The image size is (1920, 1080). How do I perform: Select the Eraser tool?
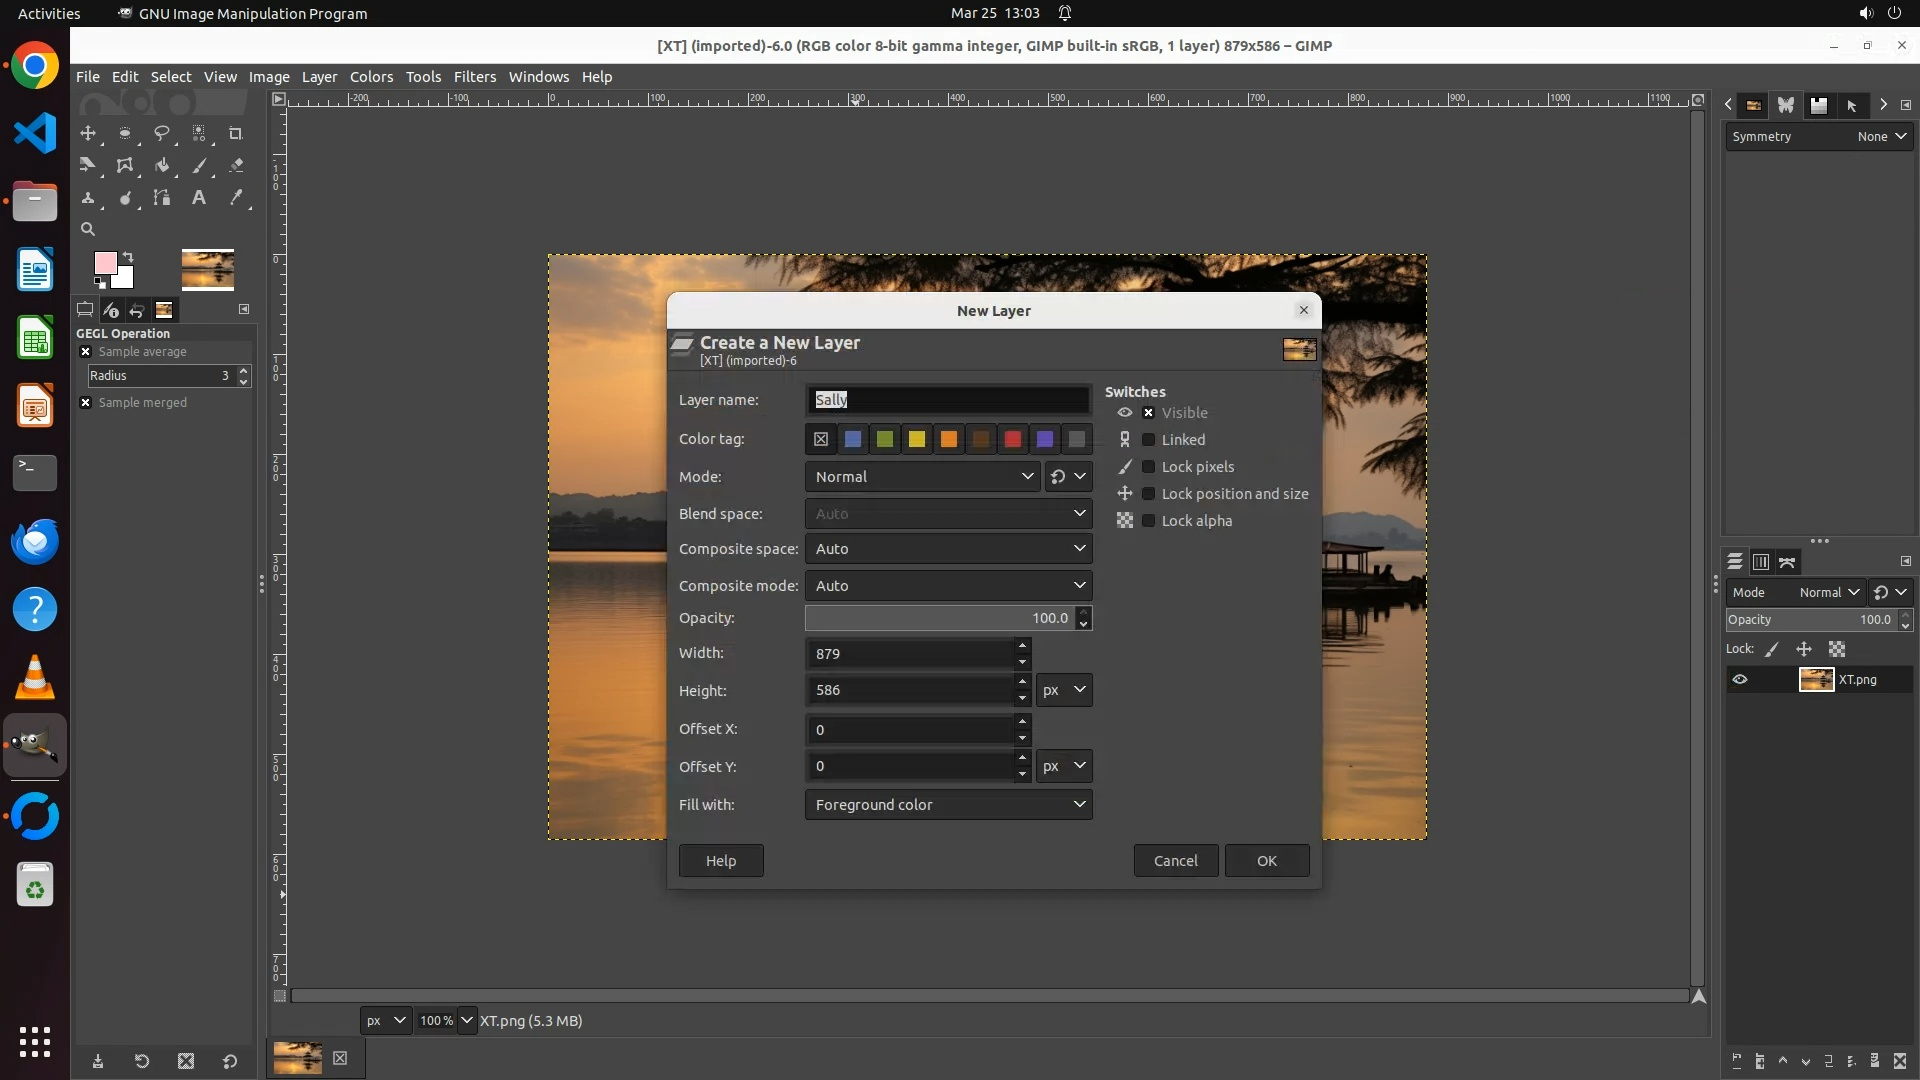point(236,165)
